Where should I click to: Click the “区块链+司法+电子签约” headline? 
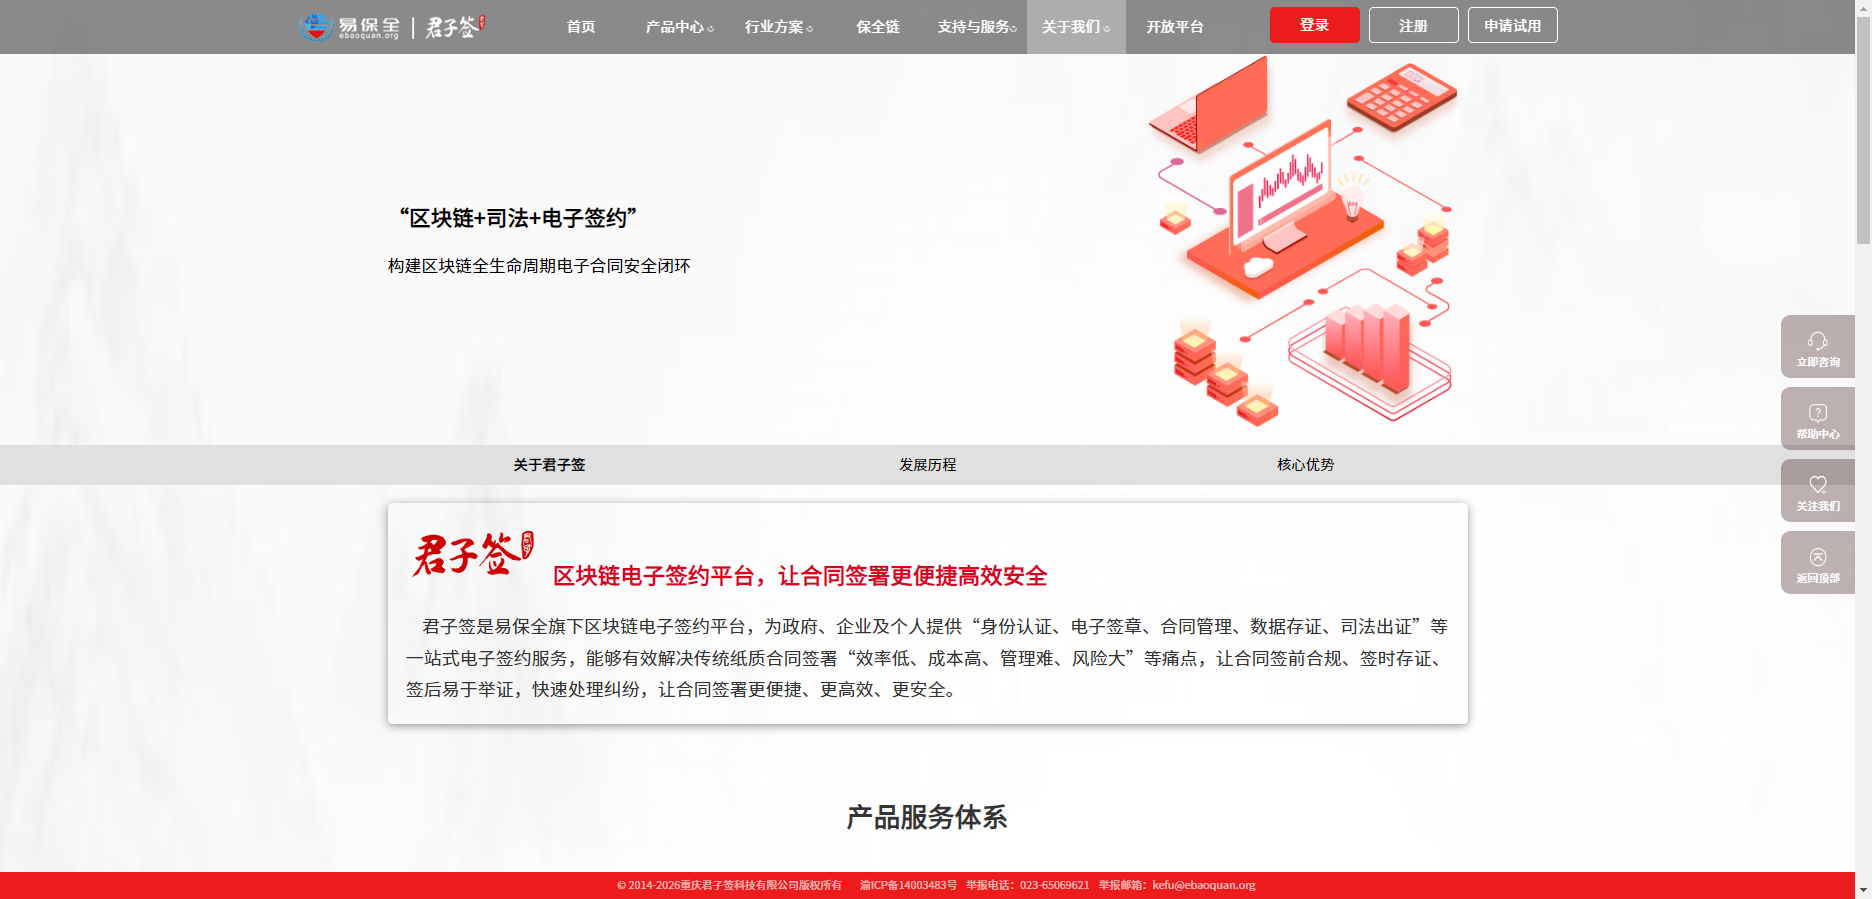pyautogui.click(x=518, y=218)
